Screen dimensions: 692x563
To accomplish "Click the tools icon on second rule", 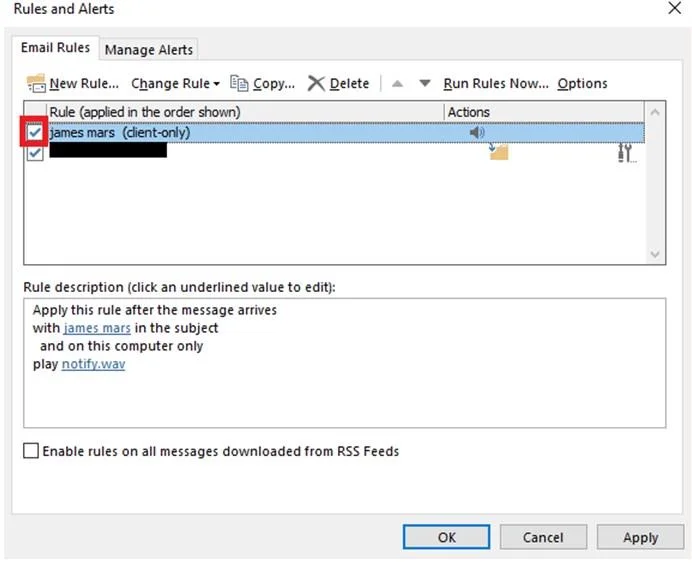I will pos(626,153).
